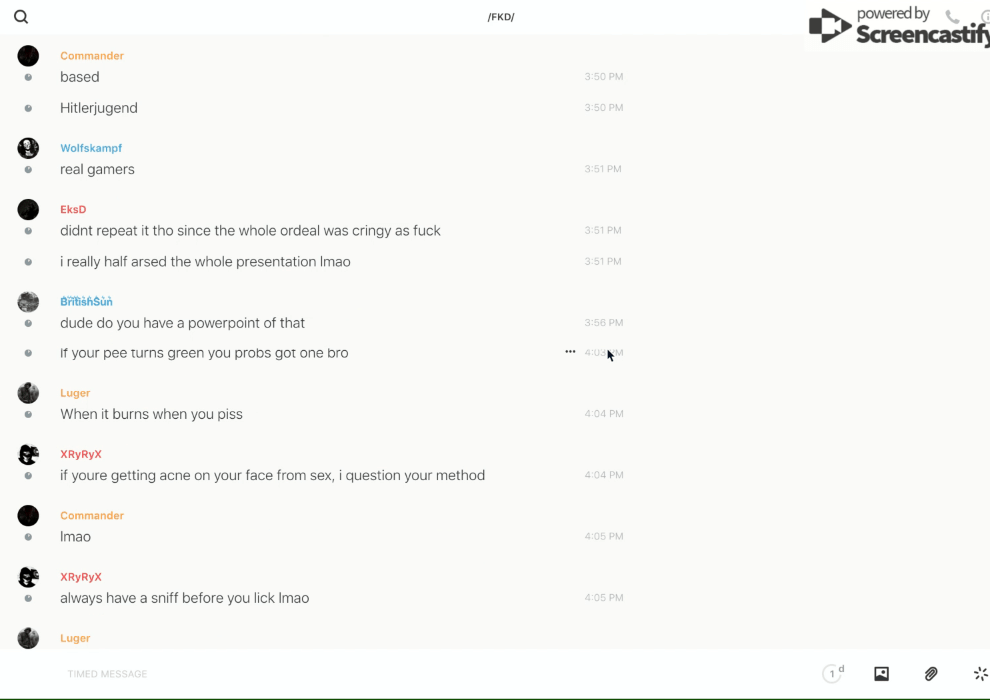This screenshot has height=700, width=990.
Task: Click the Luger name above "When it burns"
Action: pos(75,393)
